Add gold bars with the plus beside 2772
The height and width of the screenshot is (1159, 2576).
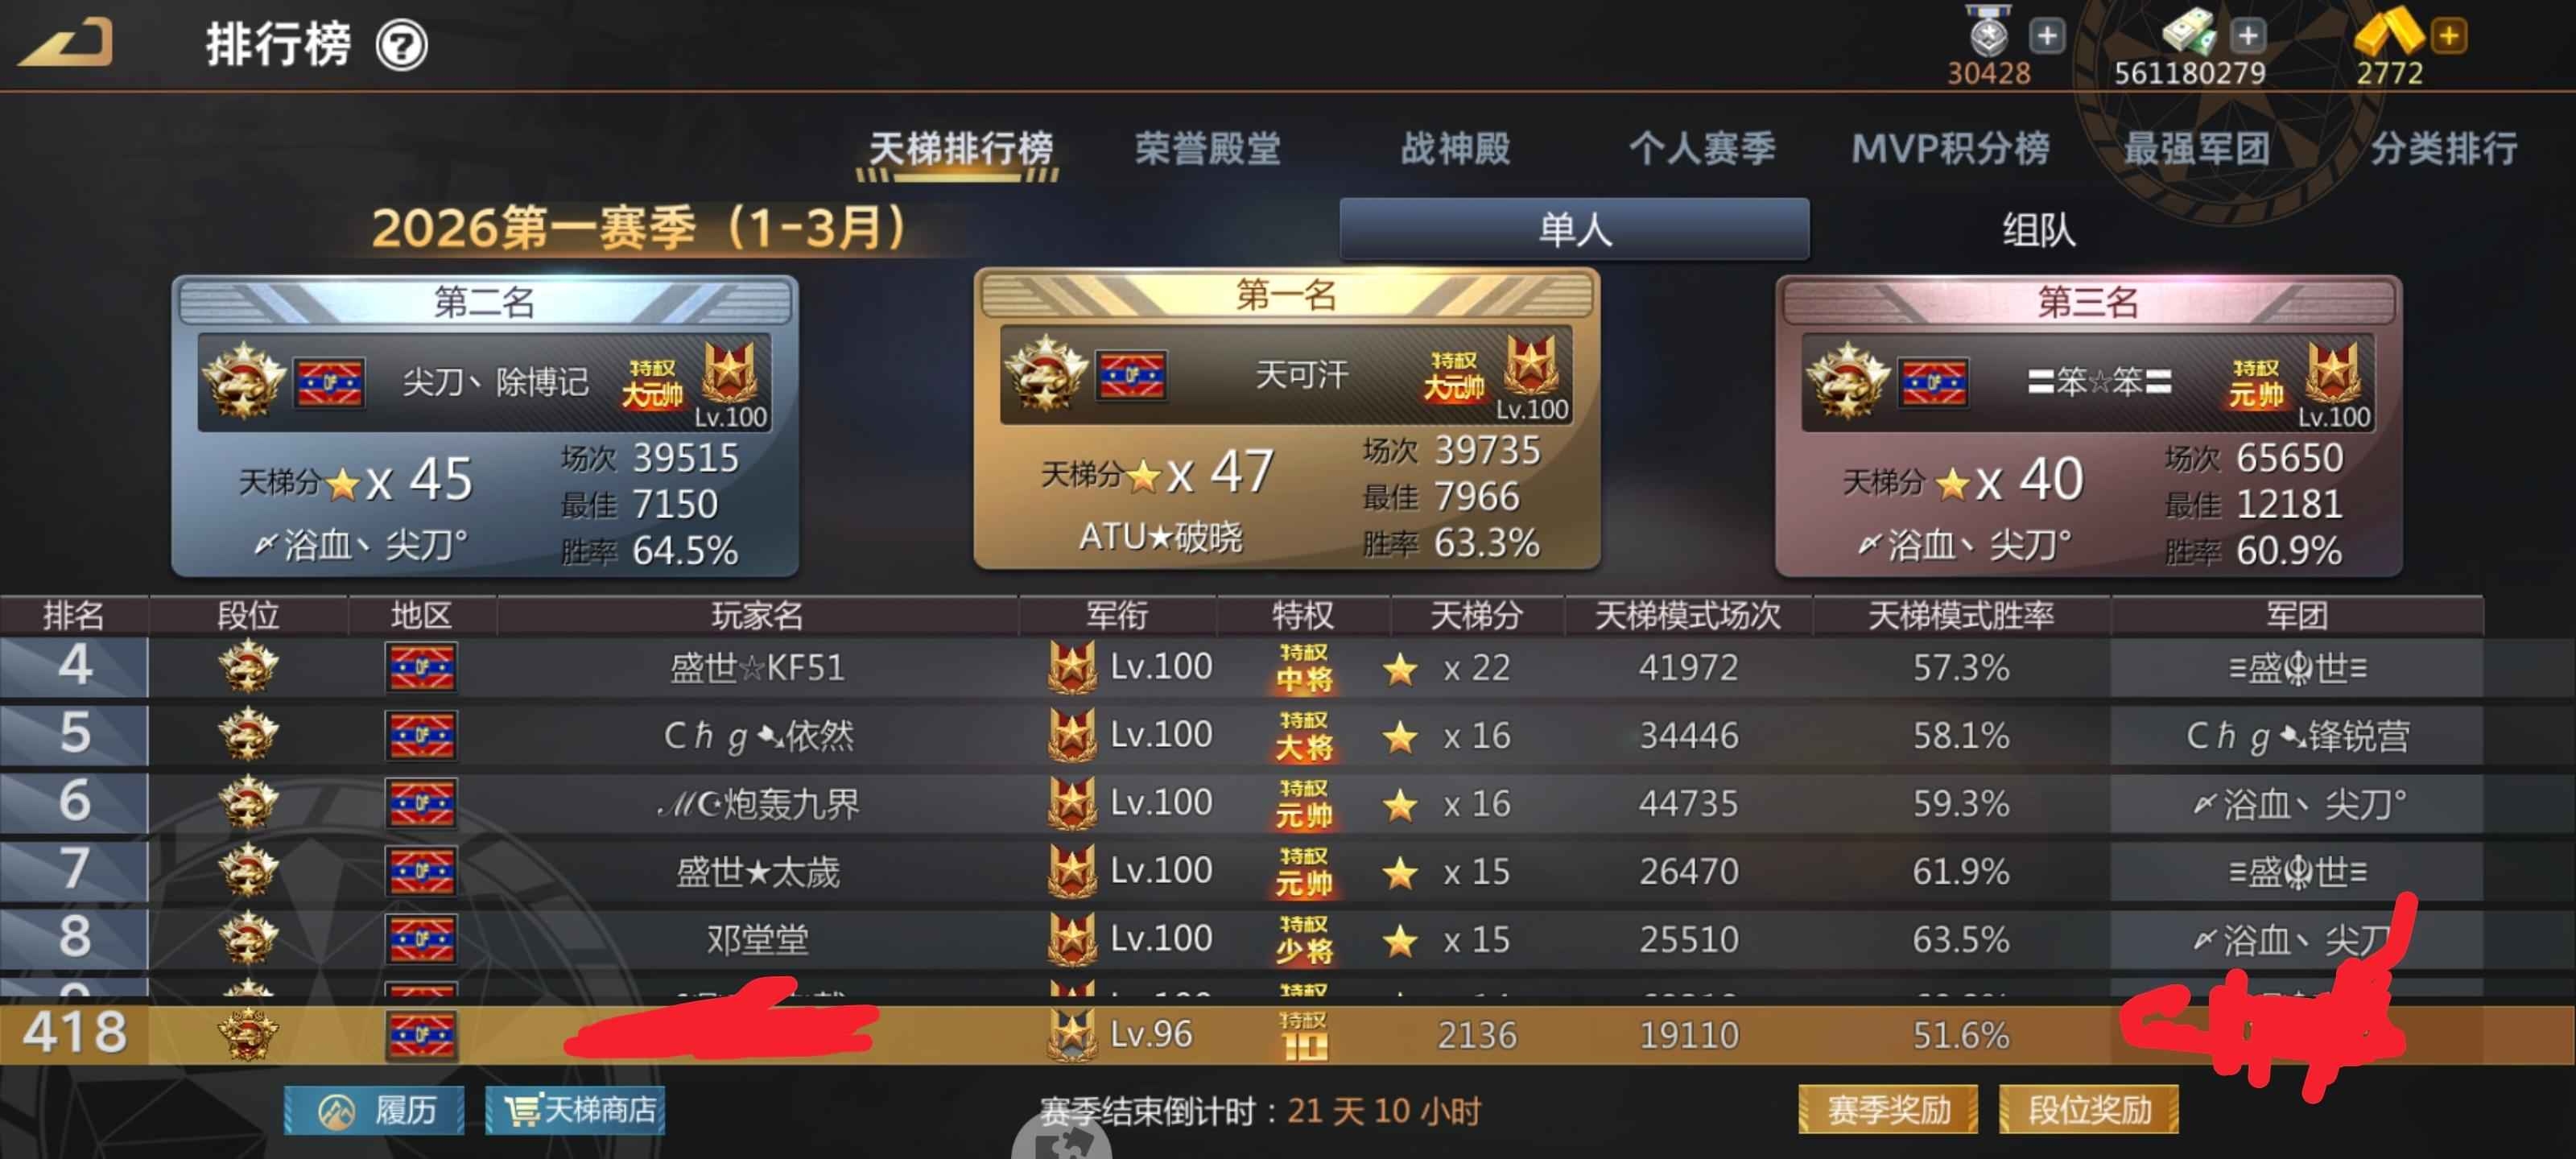pyautogui.click(x=2449, y=36)
